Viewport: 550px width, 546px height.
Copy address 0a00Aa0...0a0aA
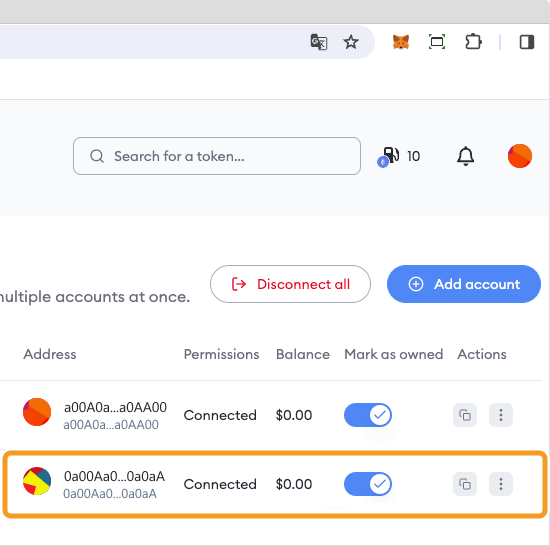pos(465,484)
